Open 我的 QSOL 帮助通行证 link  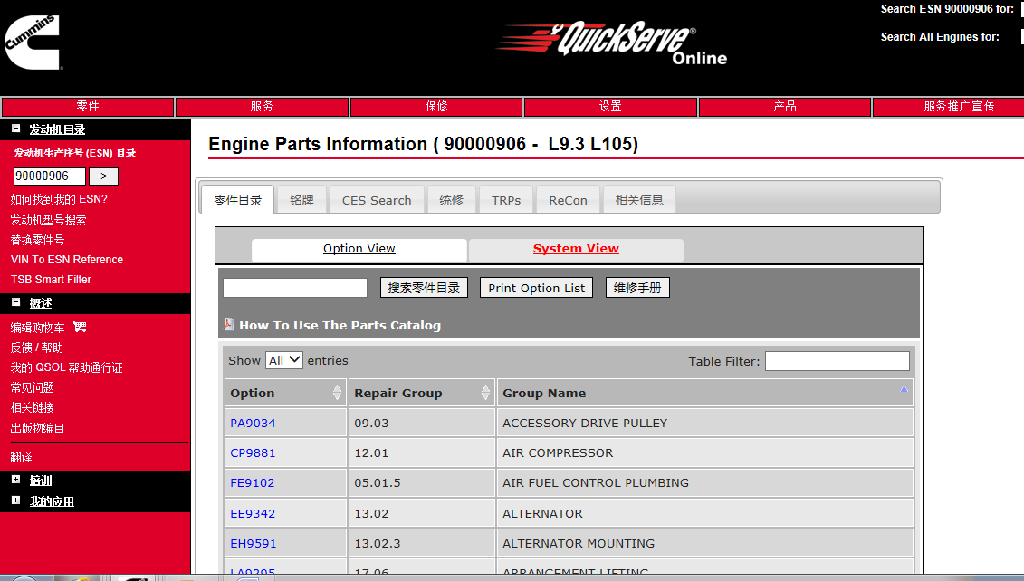click(x=67, y=368)
